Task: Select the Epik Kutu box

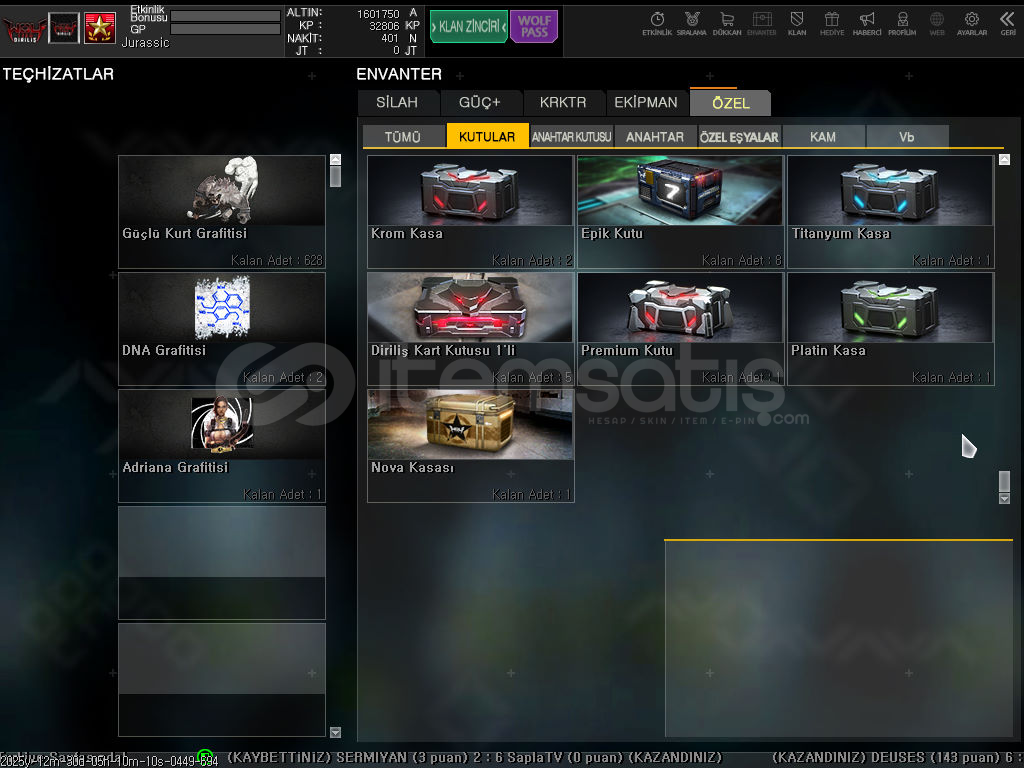Action: (x=680, y=212)
